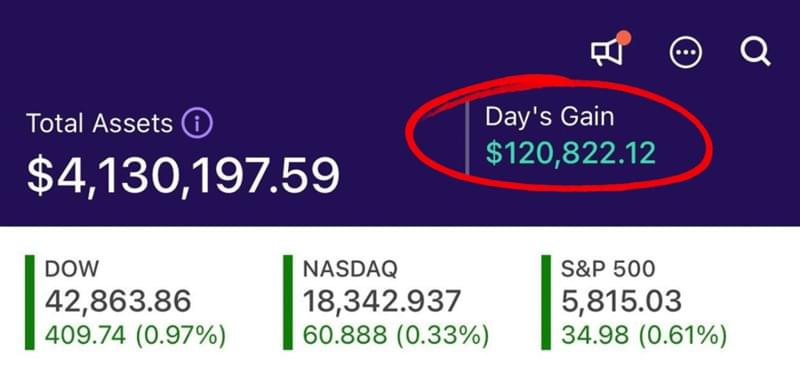Tap the $4,130,197.59 total assets value
This screenshot has width=800, height=391.
coord(183,175)
